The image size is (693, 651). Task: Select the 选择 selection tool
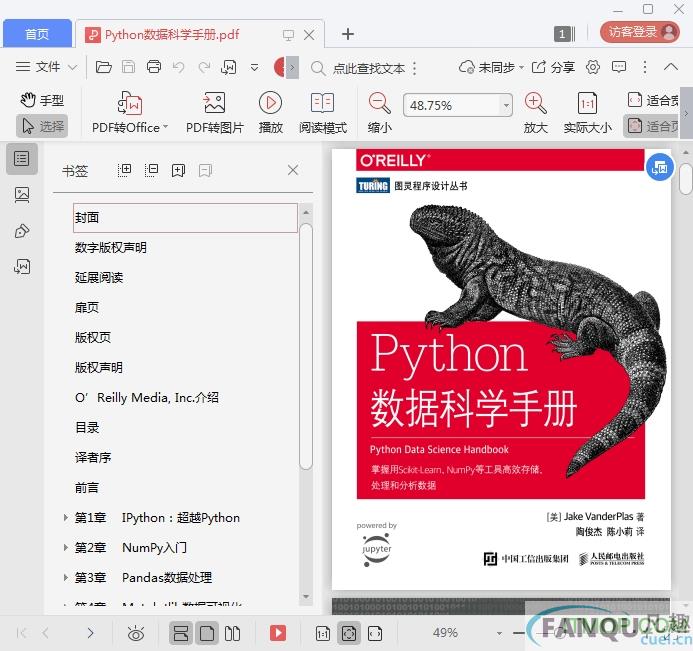click(42, 126)
